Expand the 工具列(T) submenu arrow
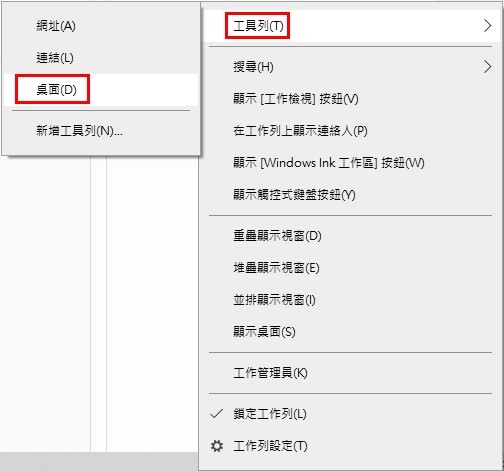 click(x=487, y=26)
